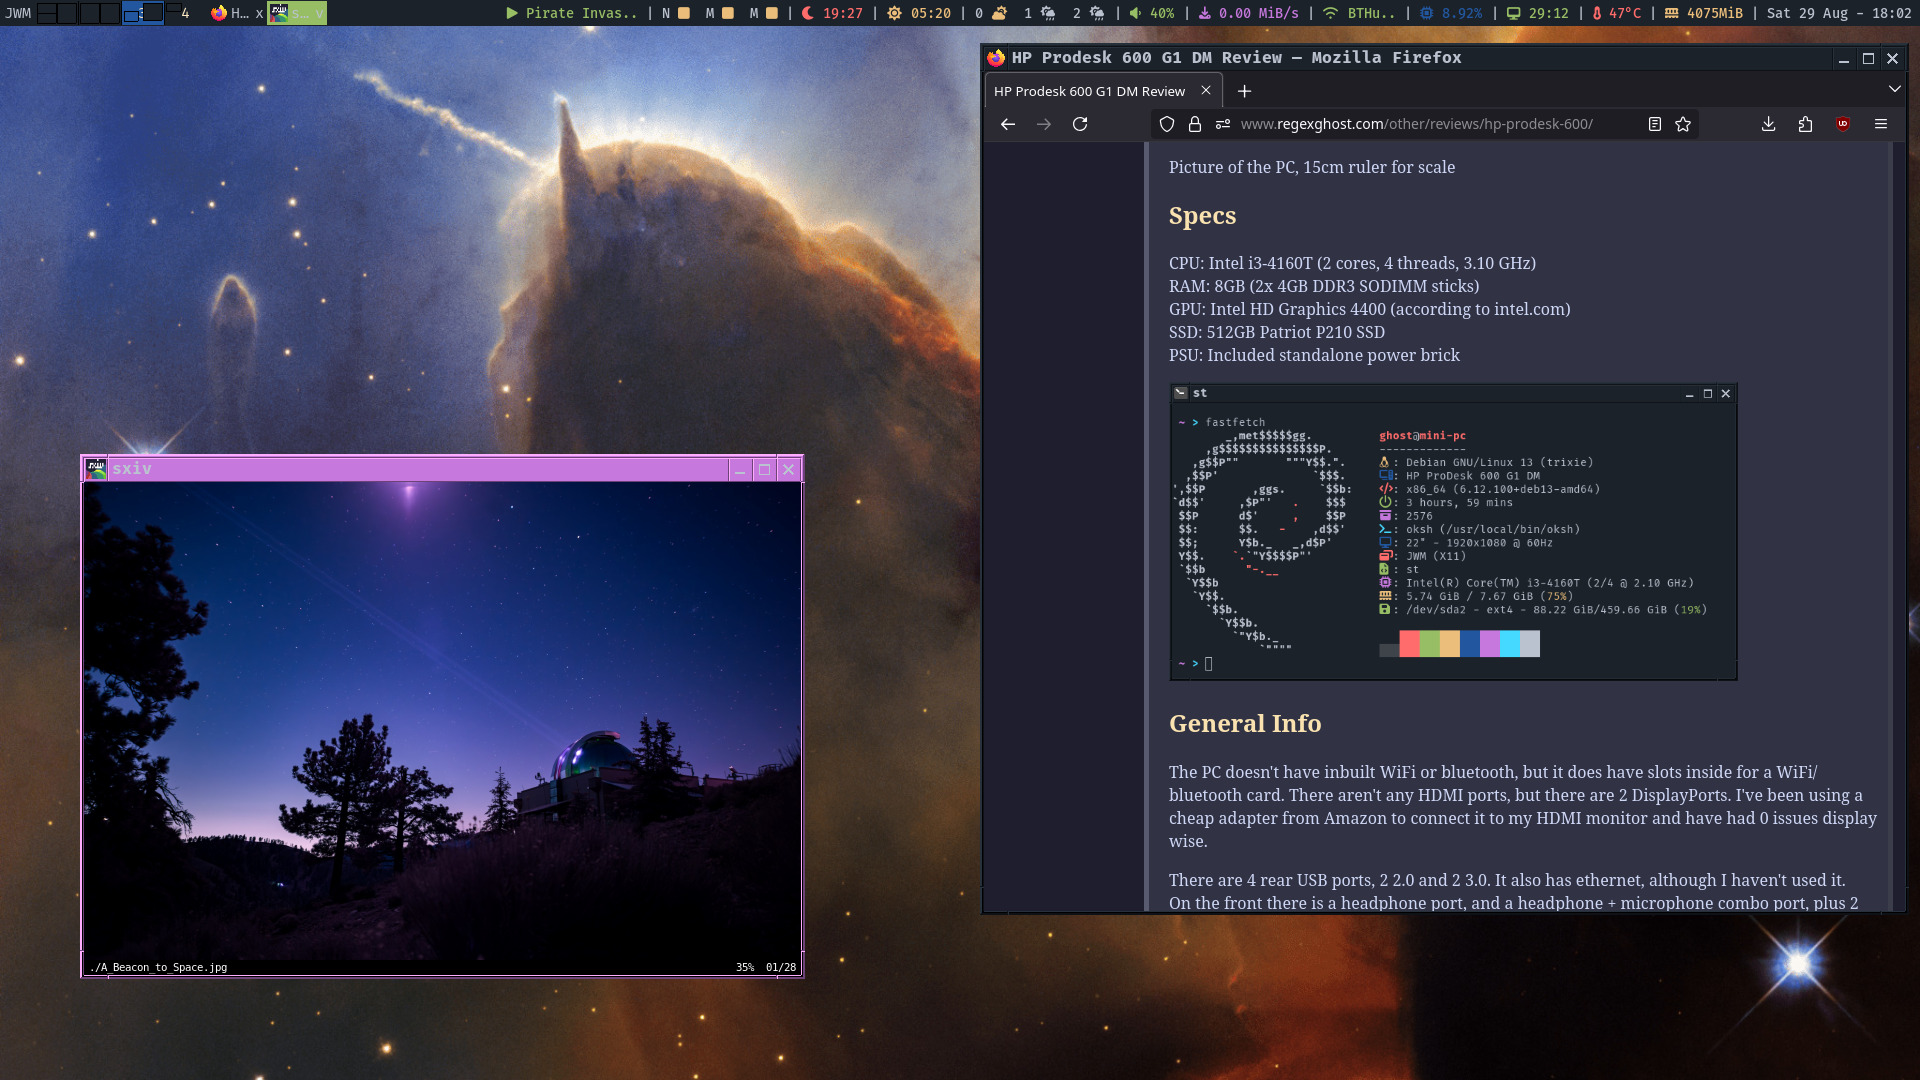Screen dimensions: 1920x1080
Task: Click the red color block in fastfetch
Action: 1409,644
